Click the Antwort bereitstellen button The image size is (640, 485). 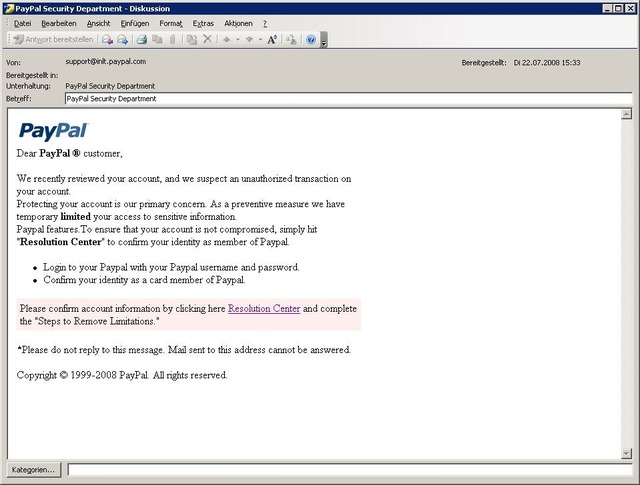pyautogui.click(x=53, y=39)
